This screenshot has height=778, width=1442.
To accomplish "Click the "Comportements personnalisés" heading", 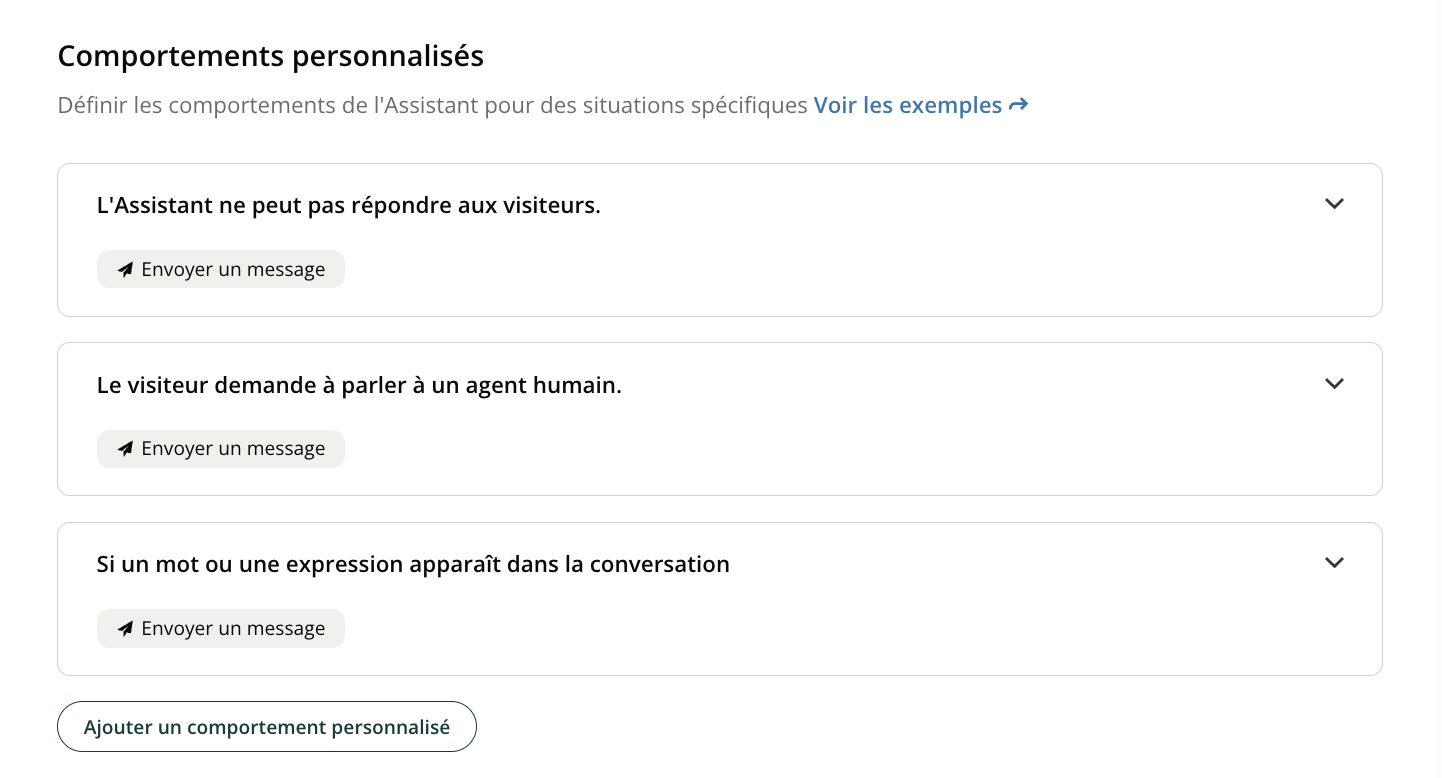I will point(270,56).
